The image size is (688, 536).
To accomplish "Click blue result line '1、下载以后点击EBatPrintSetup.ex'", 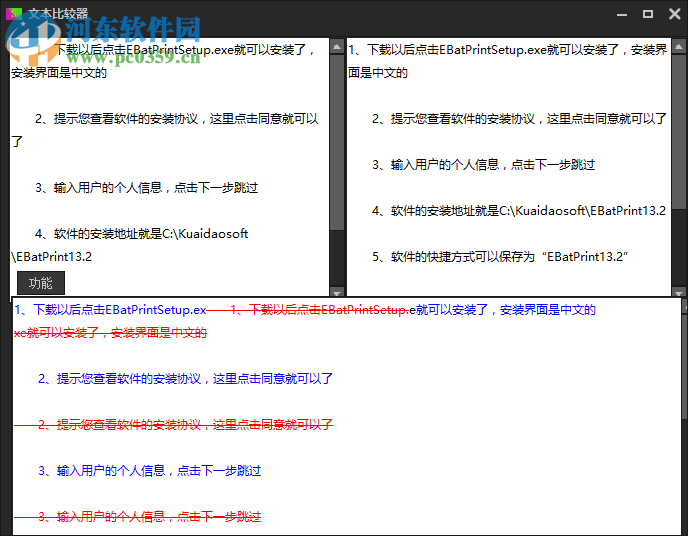I will (x=110, y=310).
